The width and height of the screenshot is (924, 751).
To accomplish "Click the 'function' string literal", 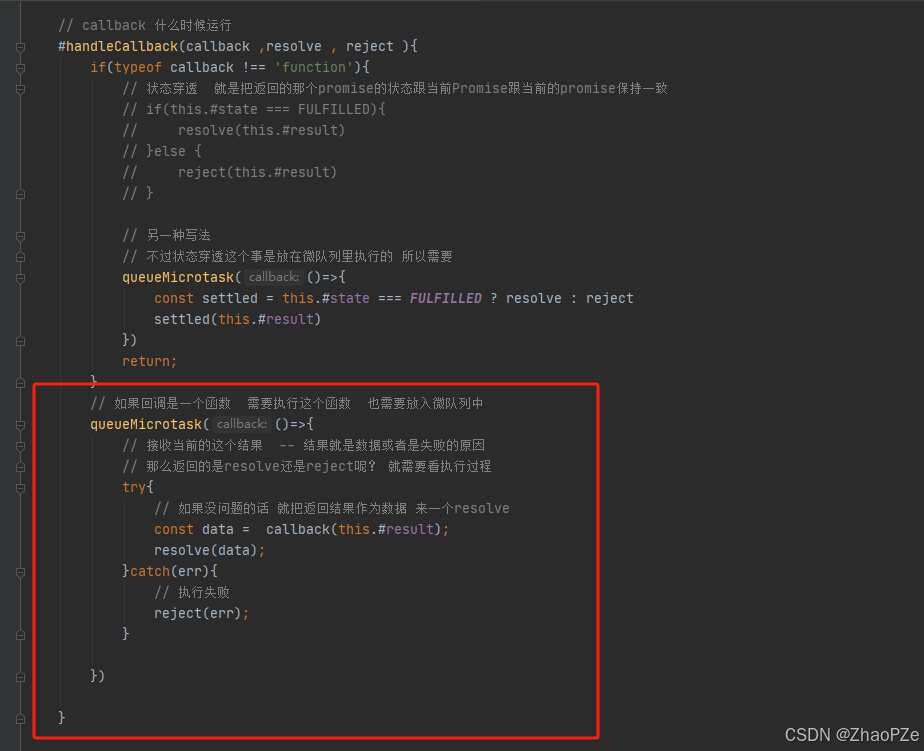I will [313, 67].
